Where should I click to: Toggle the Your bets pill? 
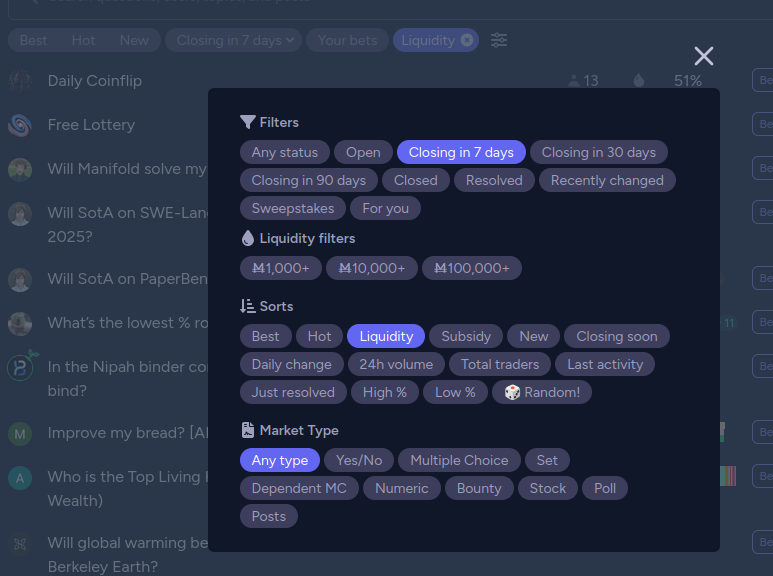(x=347, y=40)
